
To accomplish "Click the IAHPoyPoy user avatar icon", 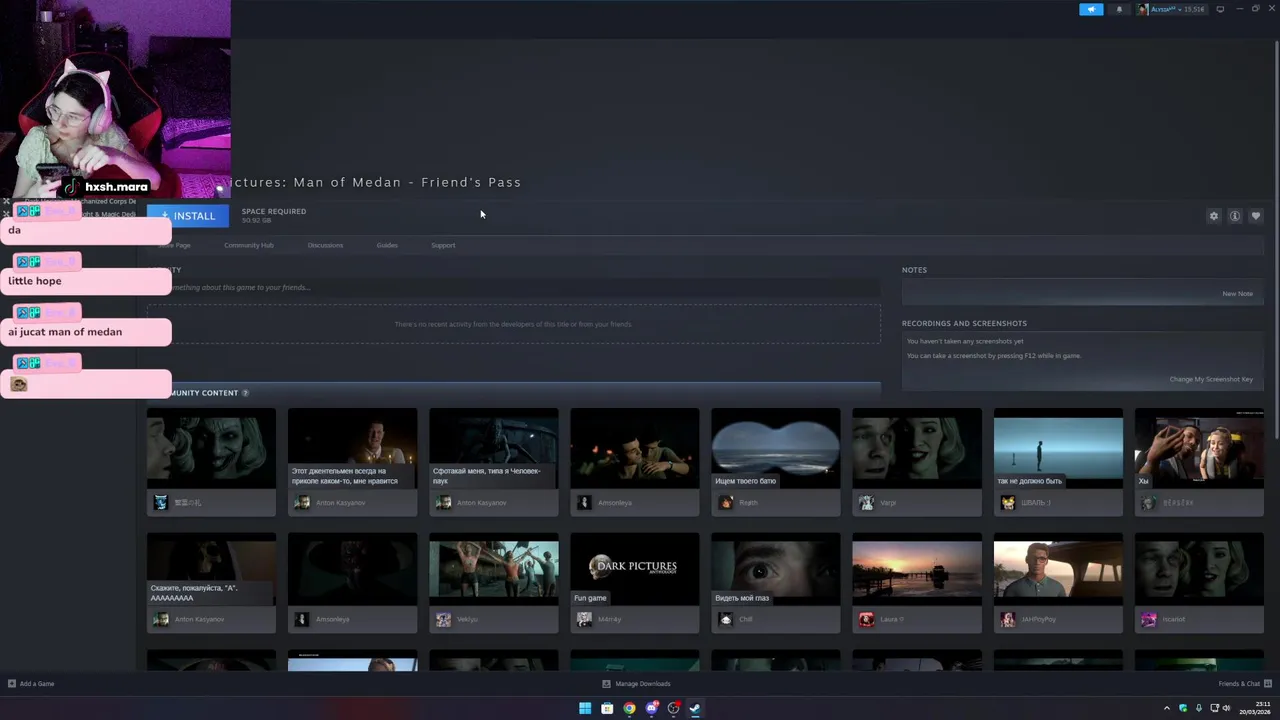I will pos(1008,620).
